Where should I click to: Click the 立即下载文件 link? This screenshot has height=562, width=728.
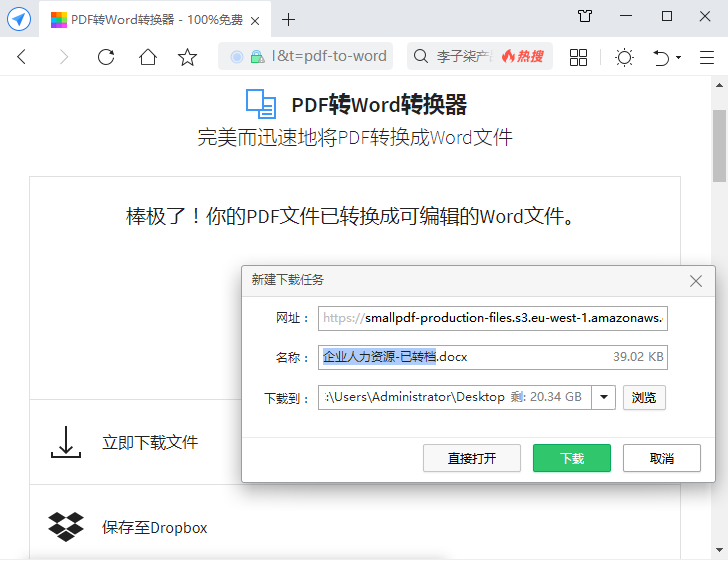tap(150, 442)
